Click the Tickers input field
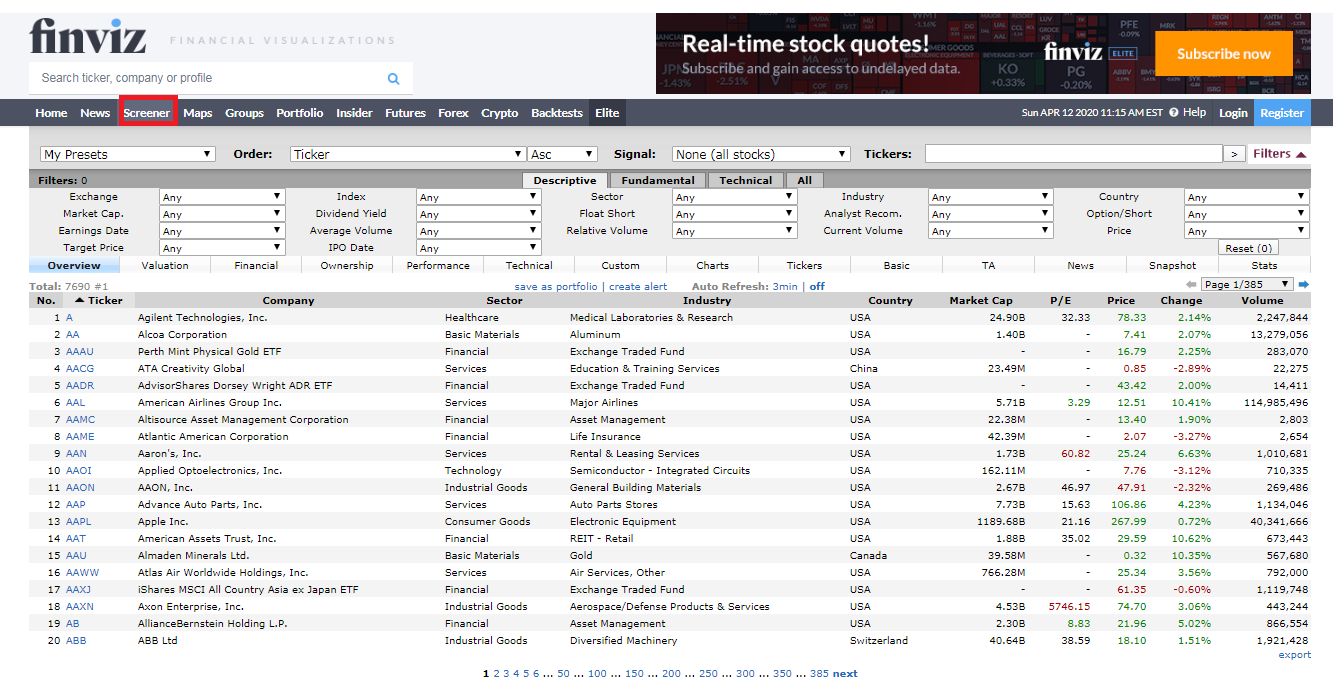 (1074, 154)
